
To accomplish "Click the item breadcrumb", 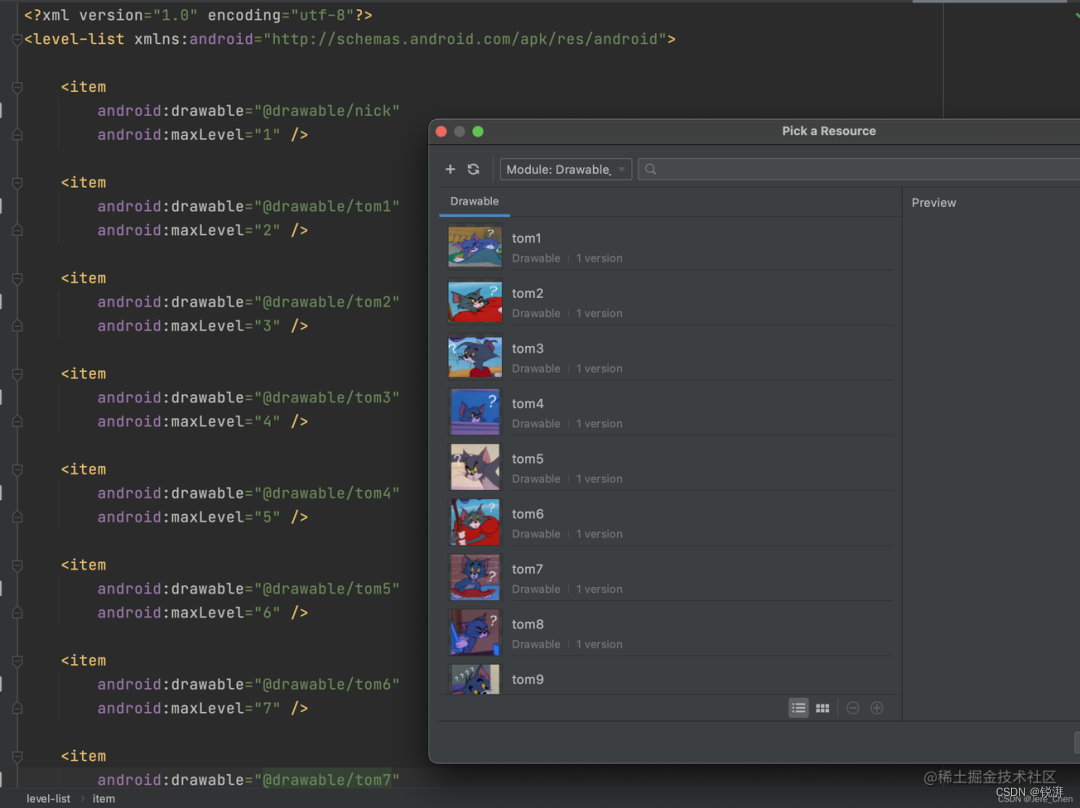I will (x=104, y=799).
